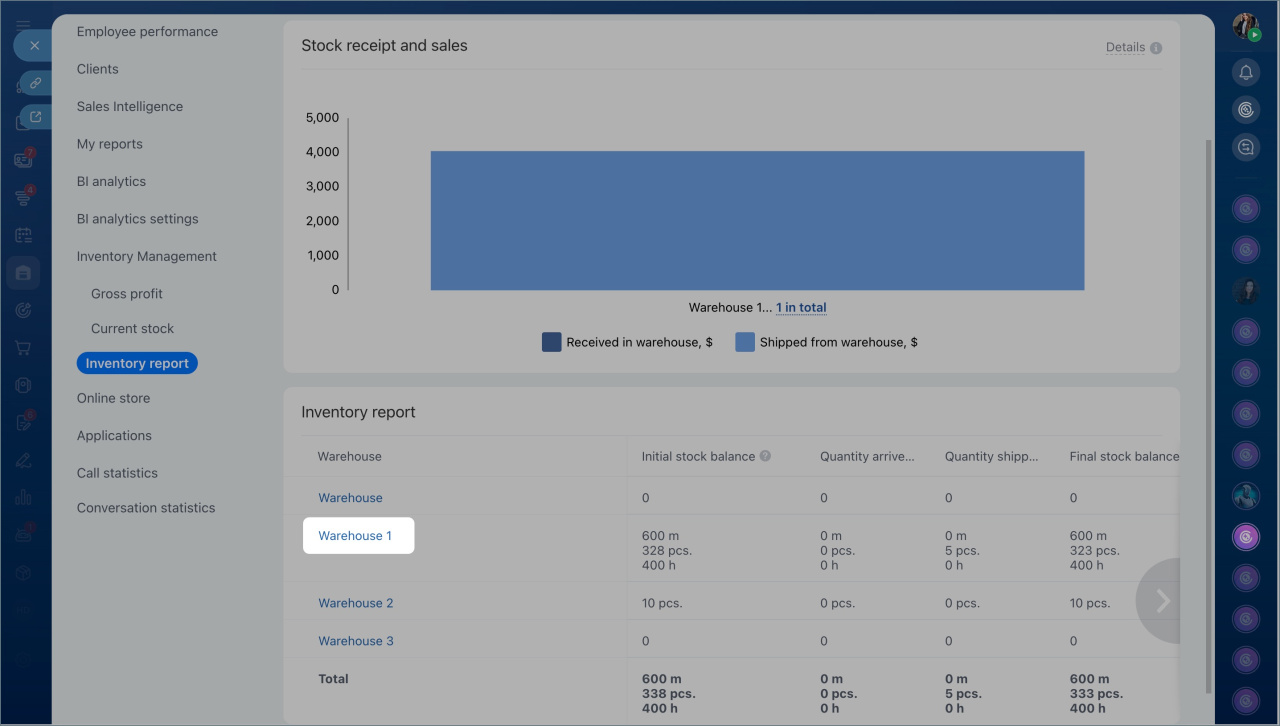Image resolution: width=1280 pixels, height=726 pixels.
Task: Open notifications bell in right sidebar
Action: pos(1246,72)
